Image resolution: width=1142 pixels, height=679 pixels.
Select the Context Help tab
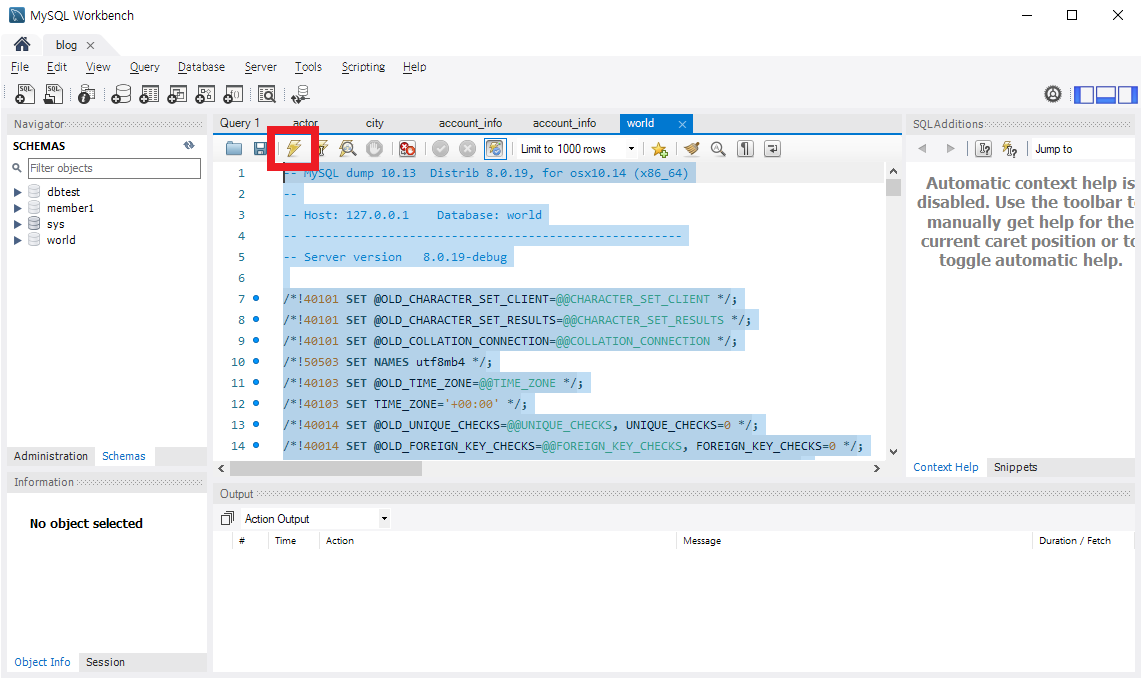coord(945,467)
